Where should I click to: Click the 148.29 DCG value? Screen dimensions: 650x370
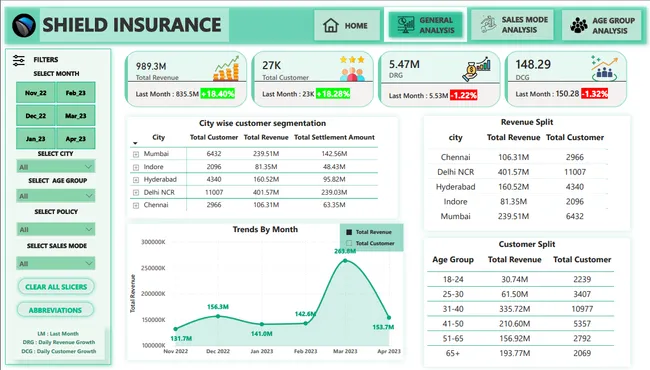point(533,64)
